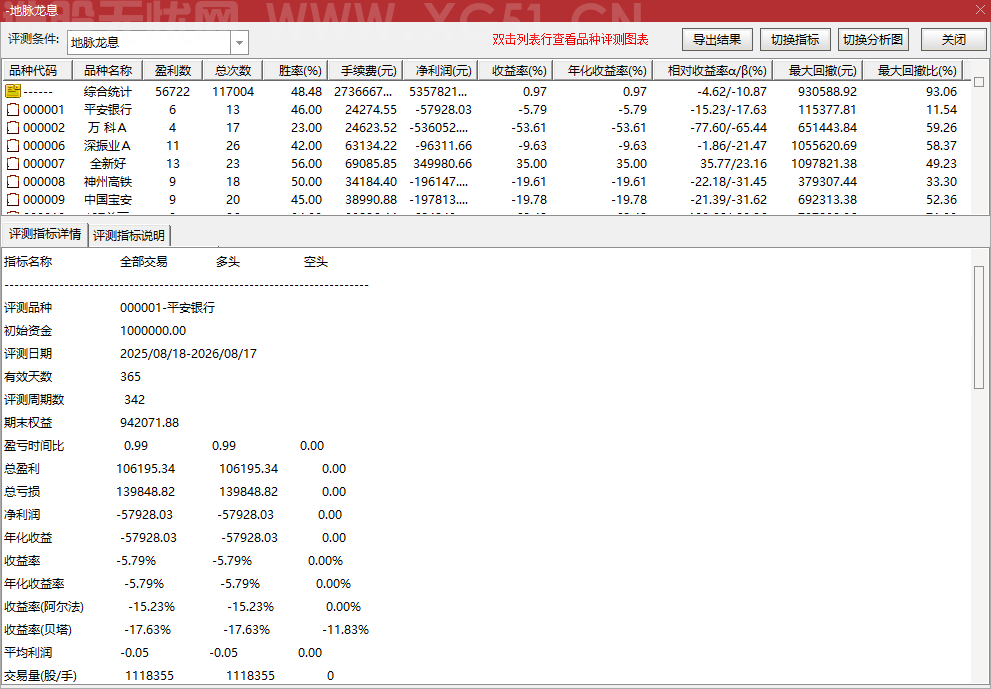
Task: Click the 关闭 button
Action: point(954,39)
